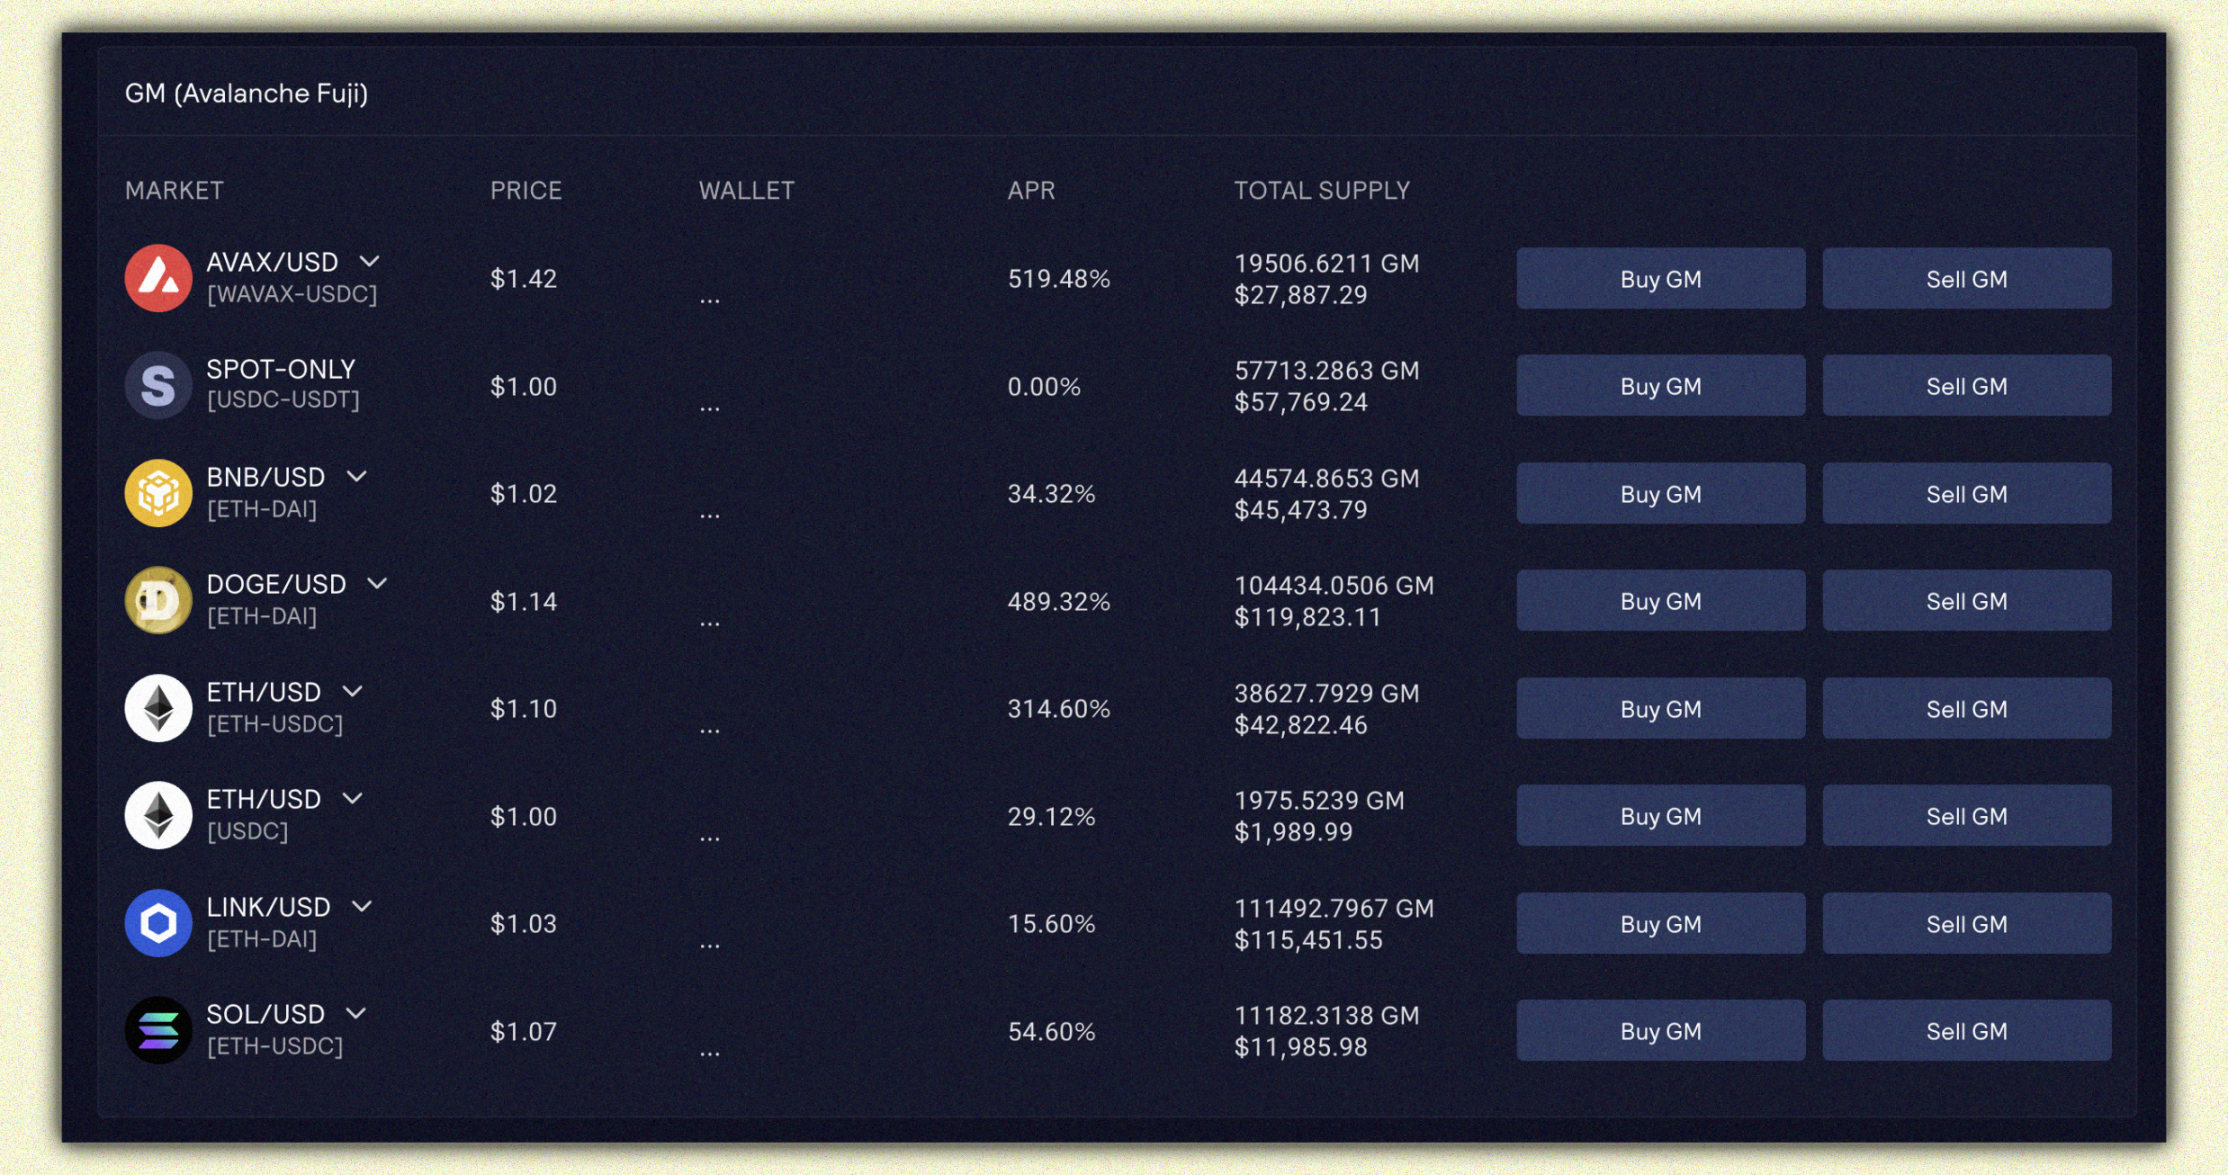The height and width of the screenshot is (1175, 2228).
Task: Buy GM for AVAX/USD market
Action: (1661, 279)
